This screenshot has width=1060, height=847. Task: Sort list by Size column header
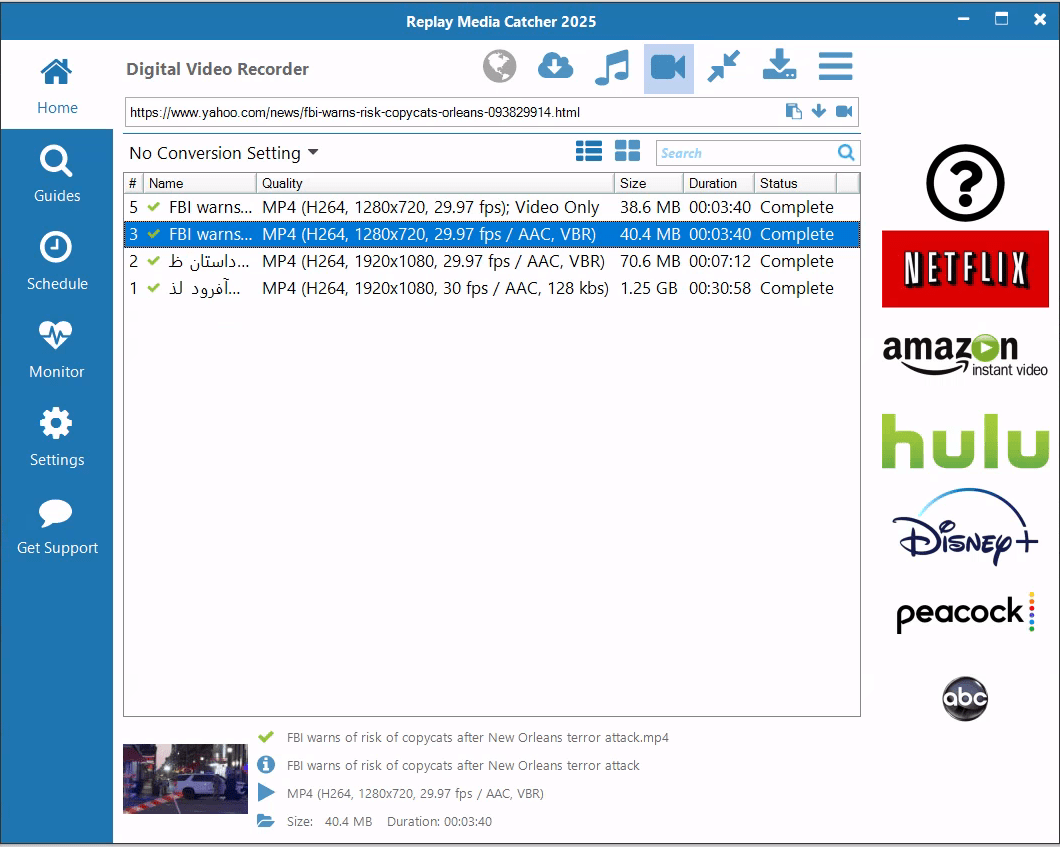click(x=649, y=183)
